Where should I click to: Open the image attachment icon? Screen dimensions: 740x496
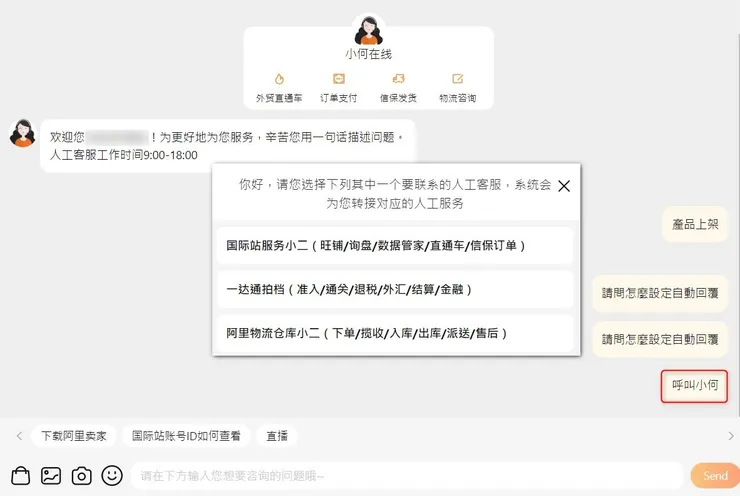51,476
